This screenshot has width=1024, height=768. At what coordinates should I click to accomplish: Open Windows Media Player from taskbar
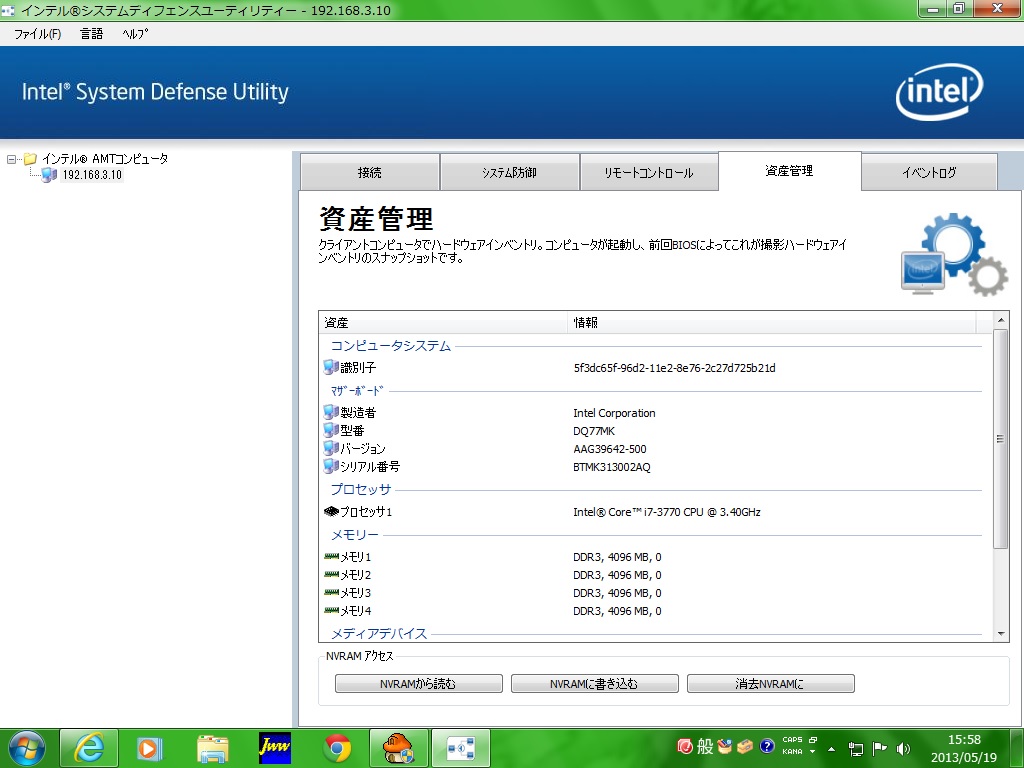150,748
